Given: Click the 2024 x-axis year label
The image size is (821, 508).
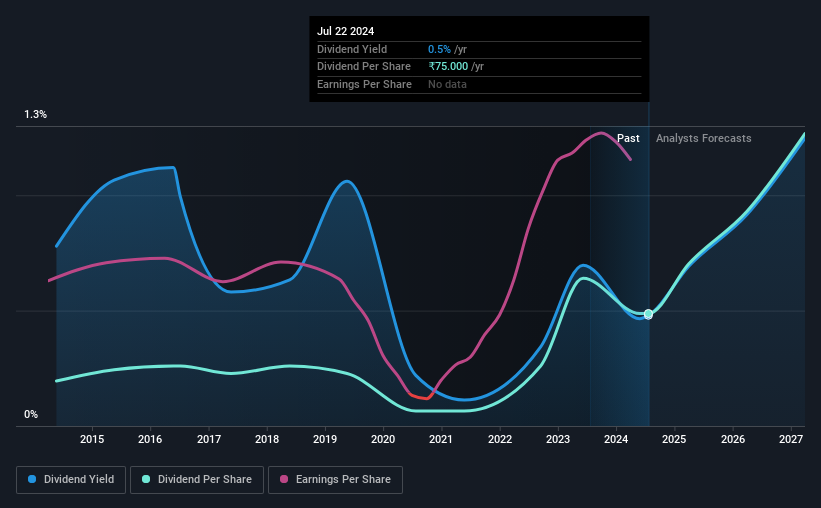Looking at the screenshot, I should pyautogui.click(x=616, y=439).
